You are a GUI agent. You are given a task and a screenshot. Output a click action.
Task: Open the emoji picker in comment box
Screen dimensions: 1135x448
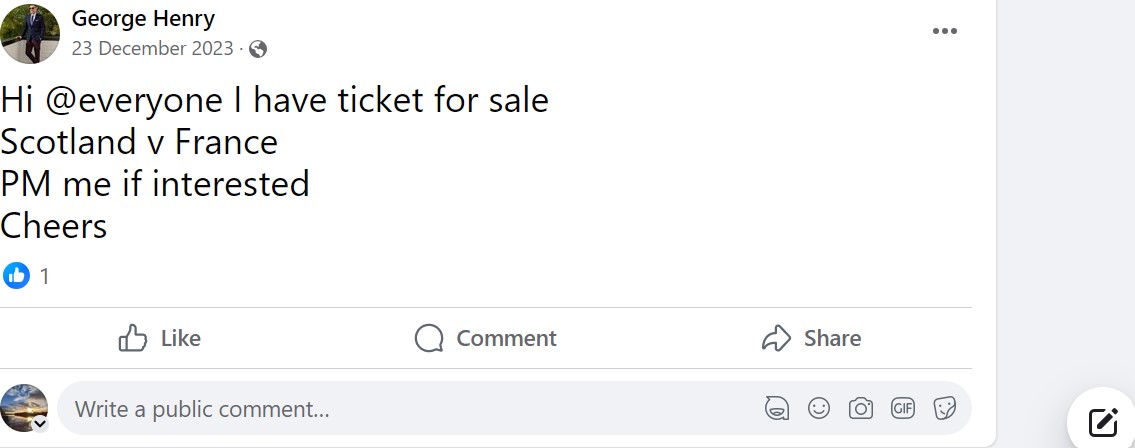[x=818, y=408]
